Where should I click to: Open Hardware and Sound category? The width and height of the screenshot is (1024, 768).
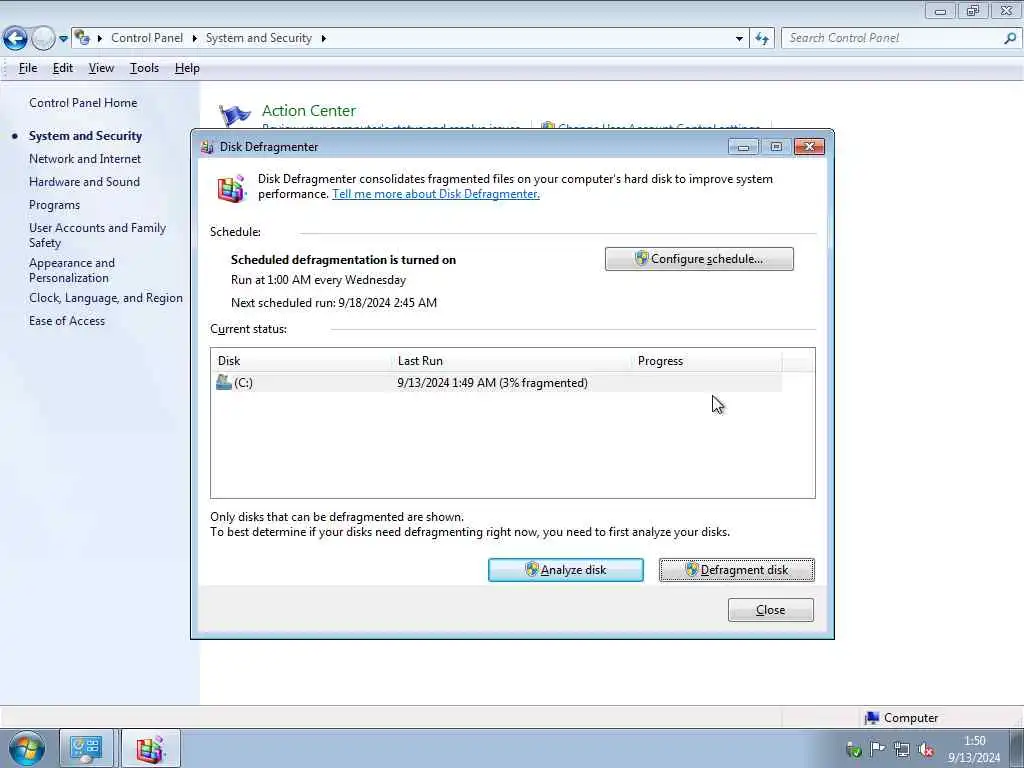[84, 182]
